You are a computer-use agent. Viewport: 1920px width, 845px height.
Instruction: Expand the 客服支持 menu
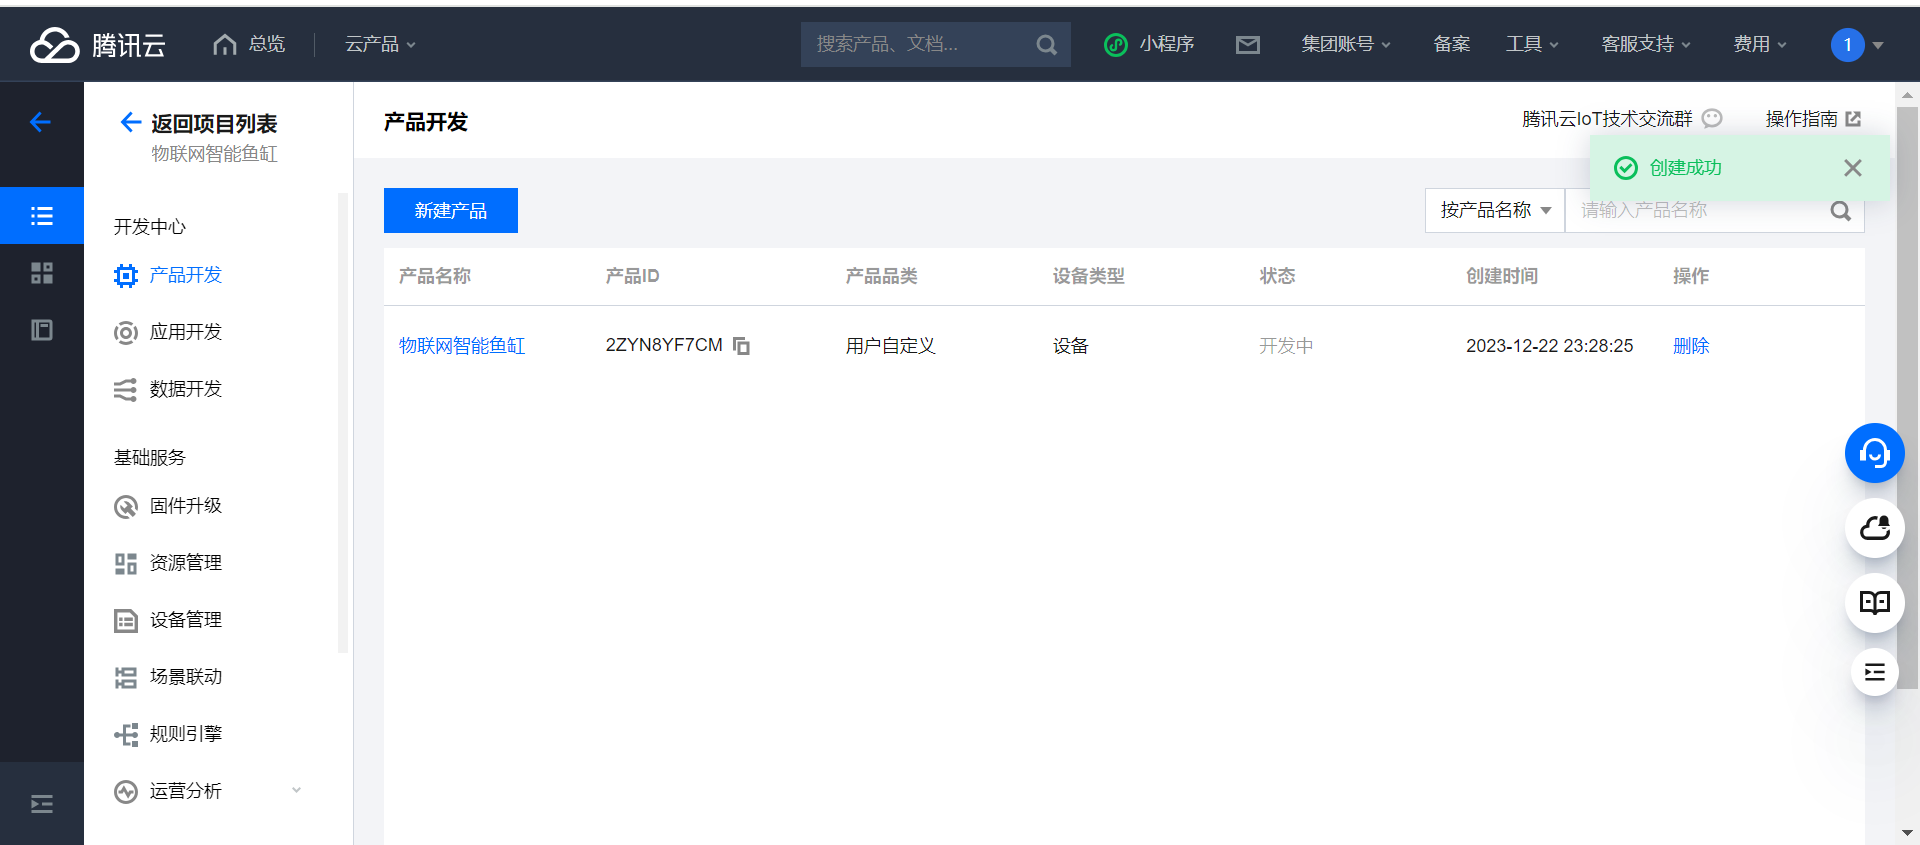1646,44
